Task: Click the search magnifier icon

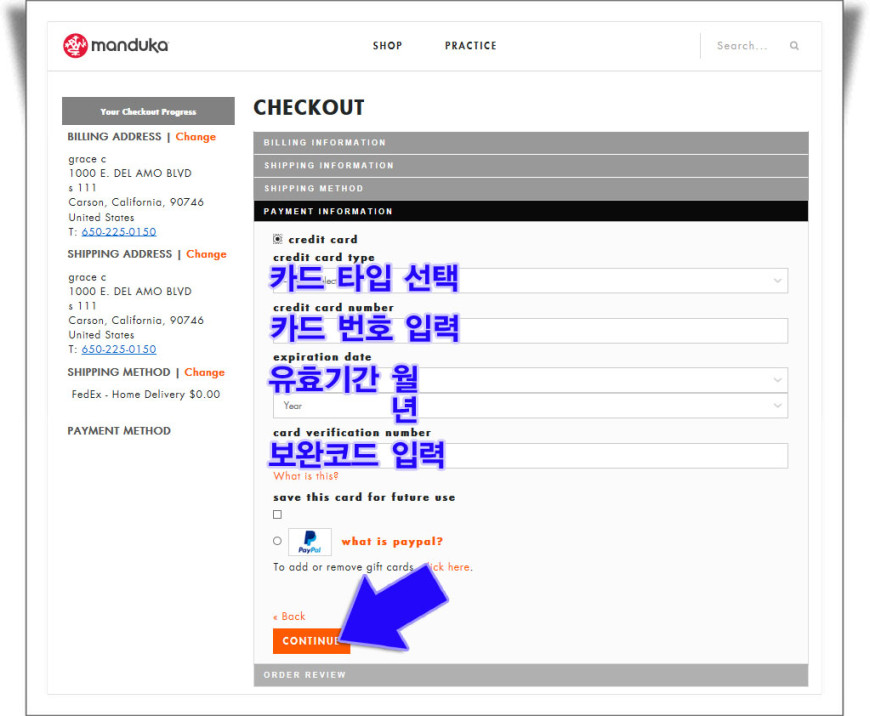Action: tap(794, 46)
